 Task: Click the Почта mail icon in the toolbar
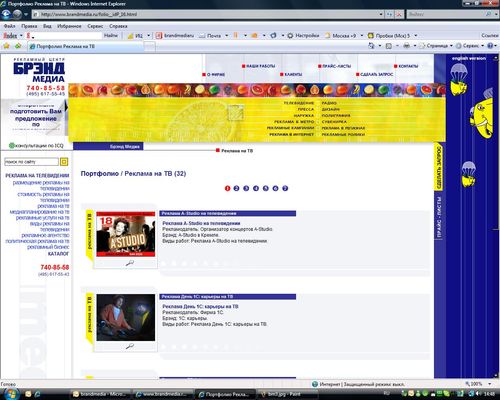pyautogui.click(x=202, y=36)
